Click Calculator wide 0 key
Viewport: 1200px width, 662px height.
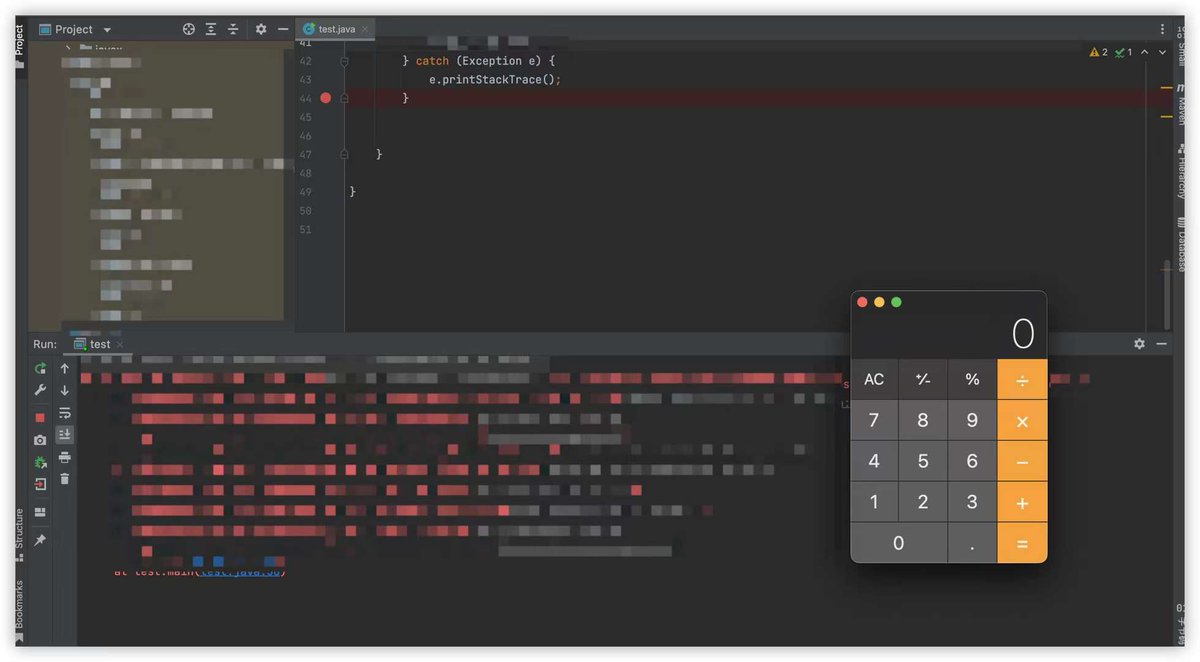point(899,543)
